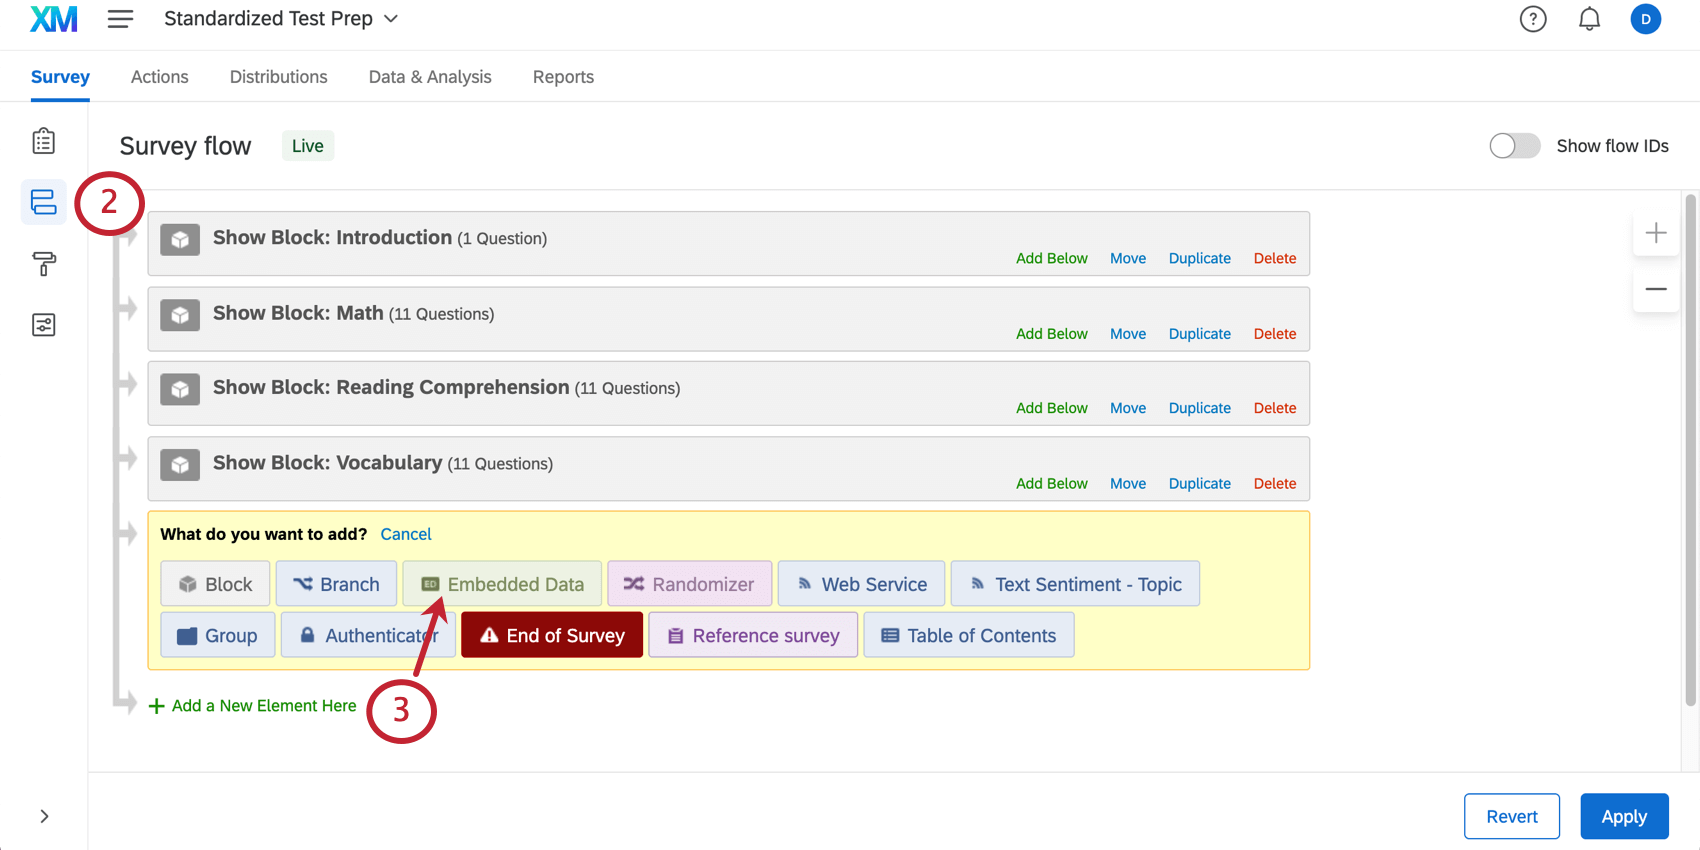Switch to the Survey tab

[60, 77]
